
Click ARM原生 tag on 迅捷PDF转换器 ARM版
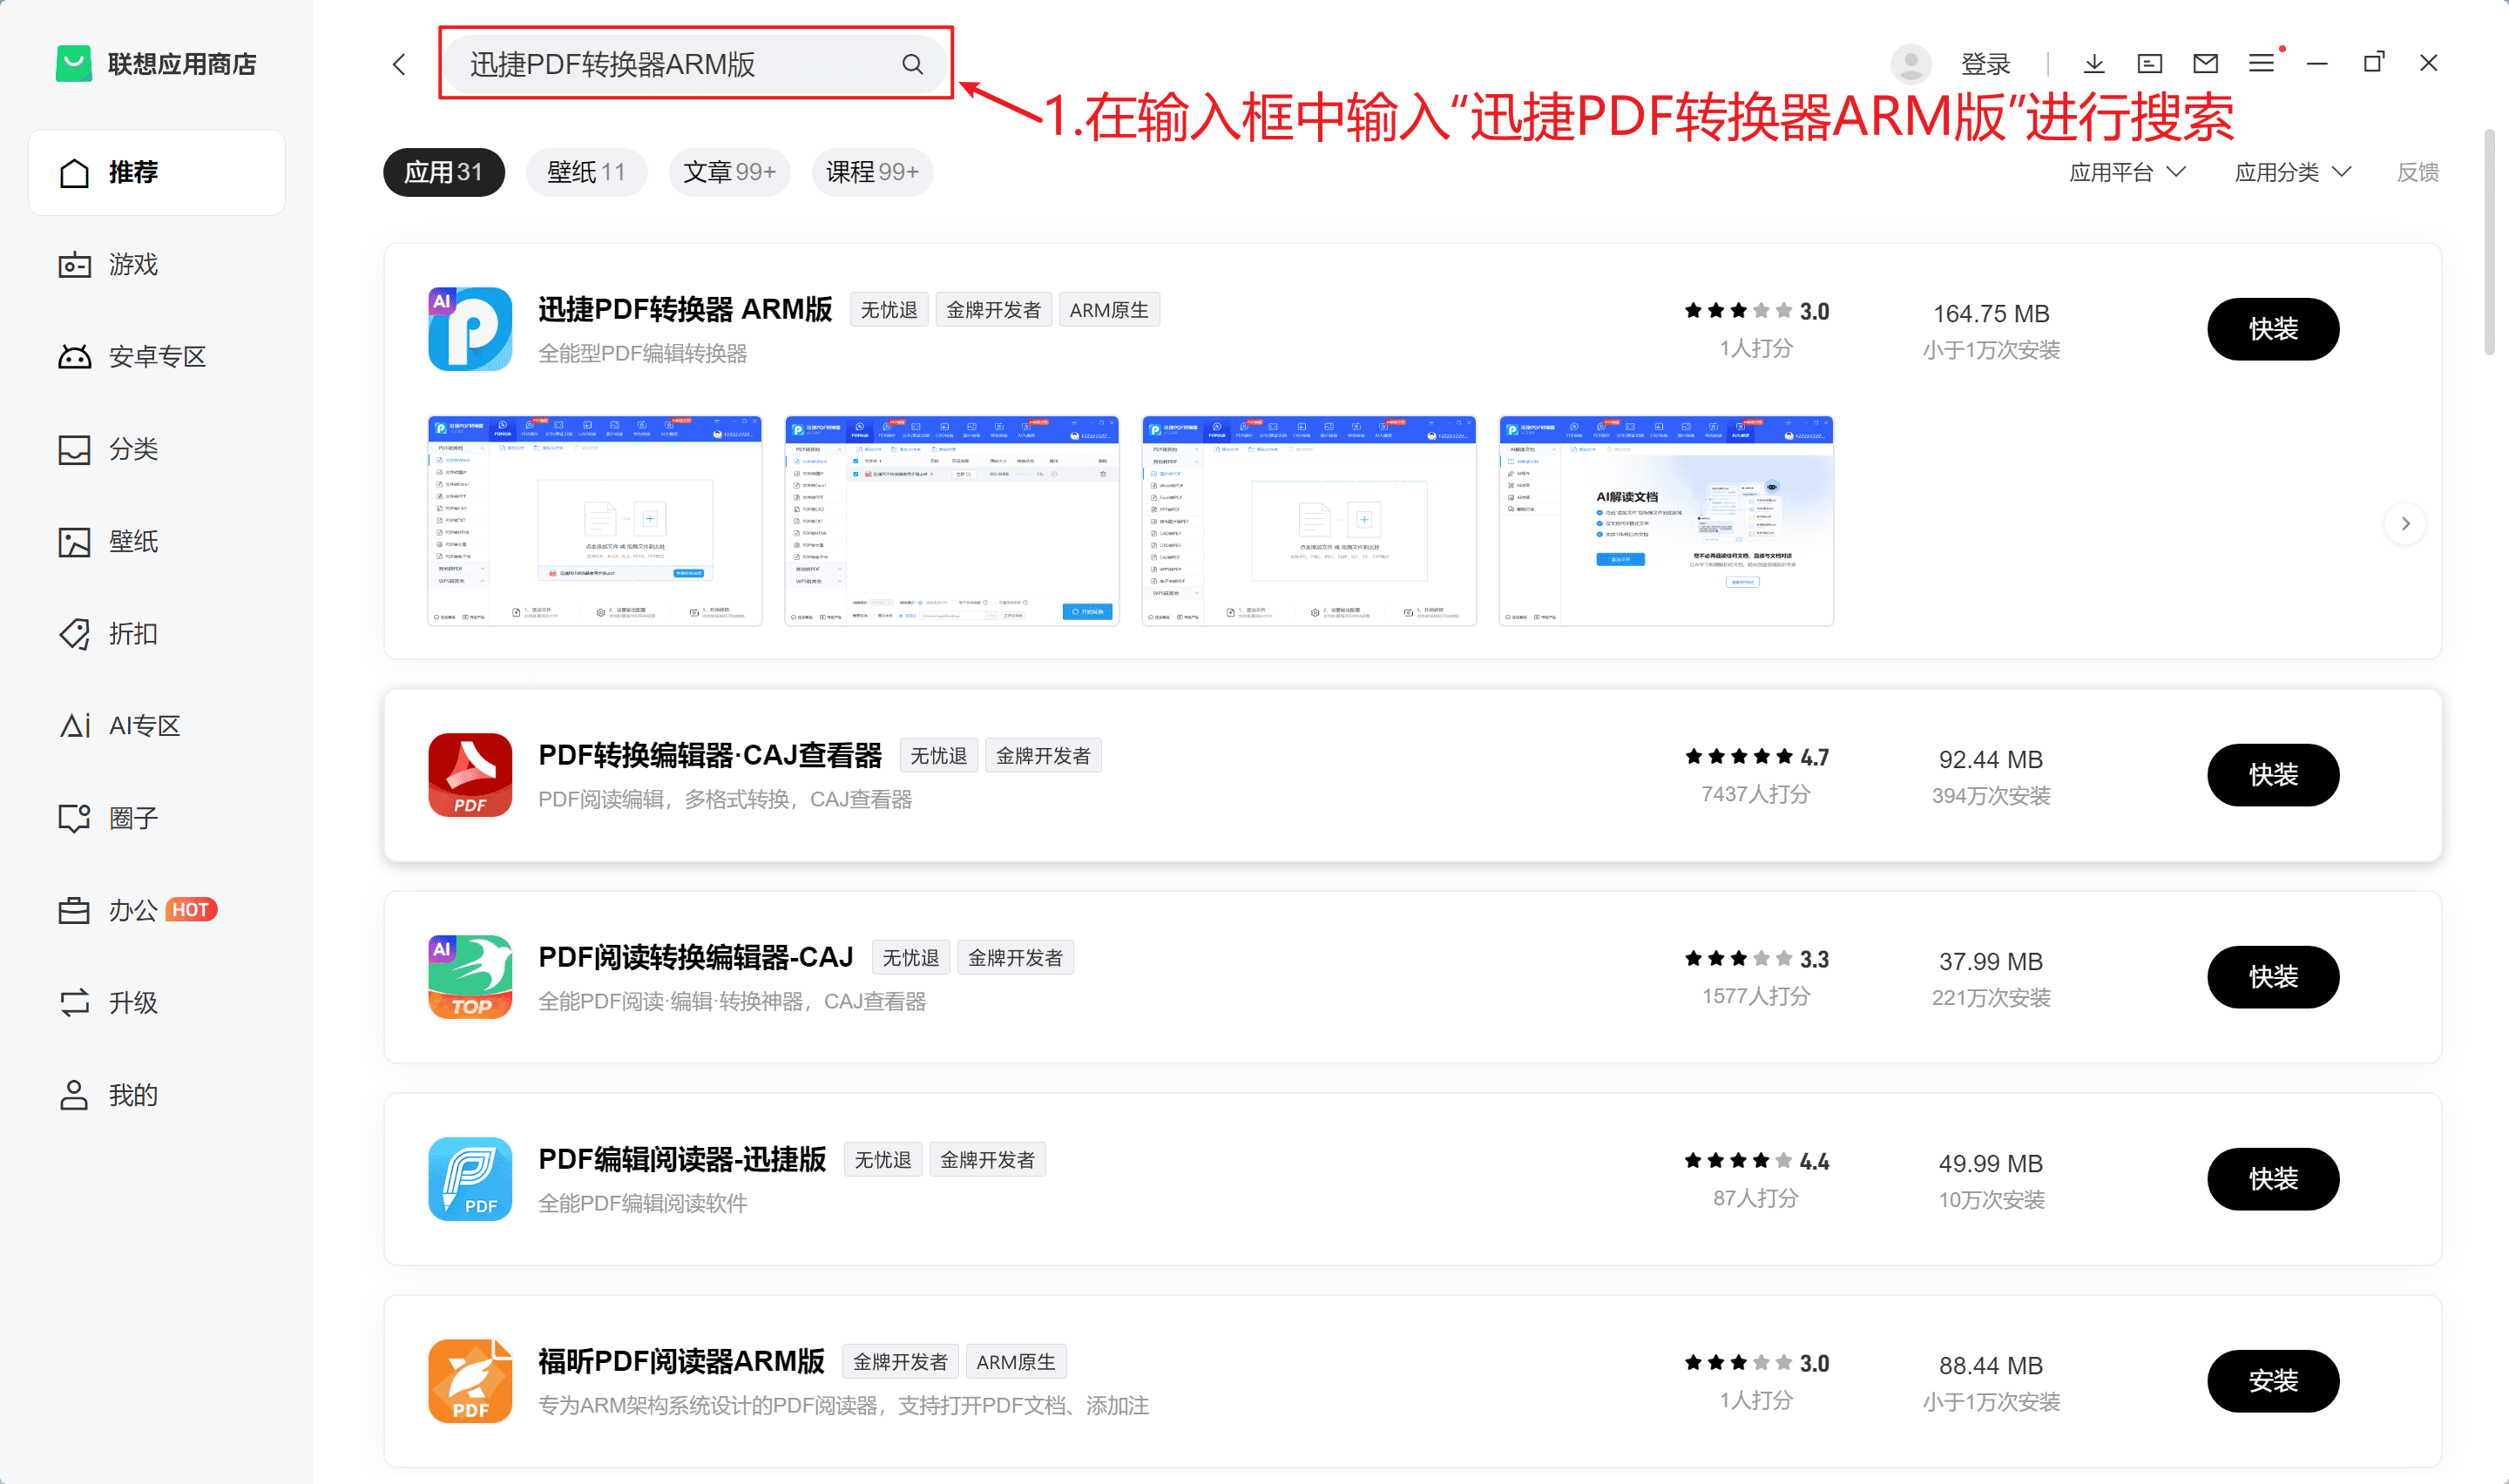tap(1109, 310)
